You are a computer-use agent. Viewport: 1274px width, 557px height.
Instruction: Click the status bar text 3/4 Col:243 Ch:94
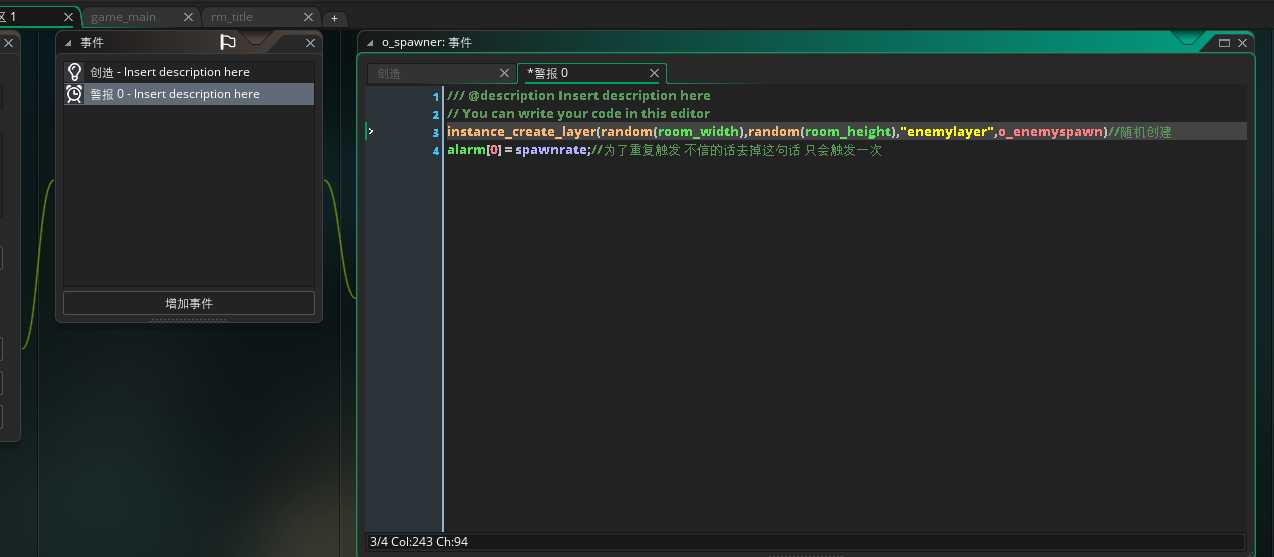click(419, 541)
